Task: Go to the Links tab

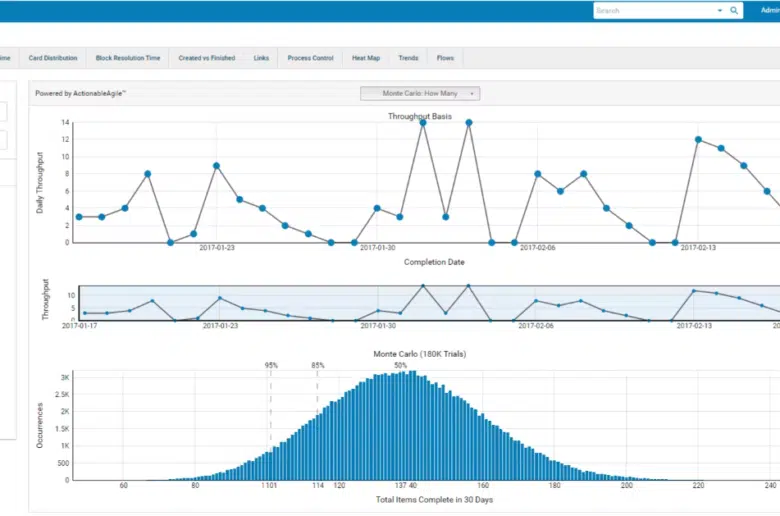Action: tap(261, 58)
